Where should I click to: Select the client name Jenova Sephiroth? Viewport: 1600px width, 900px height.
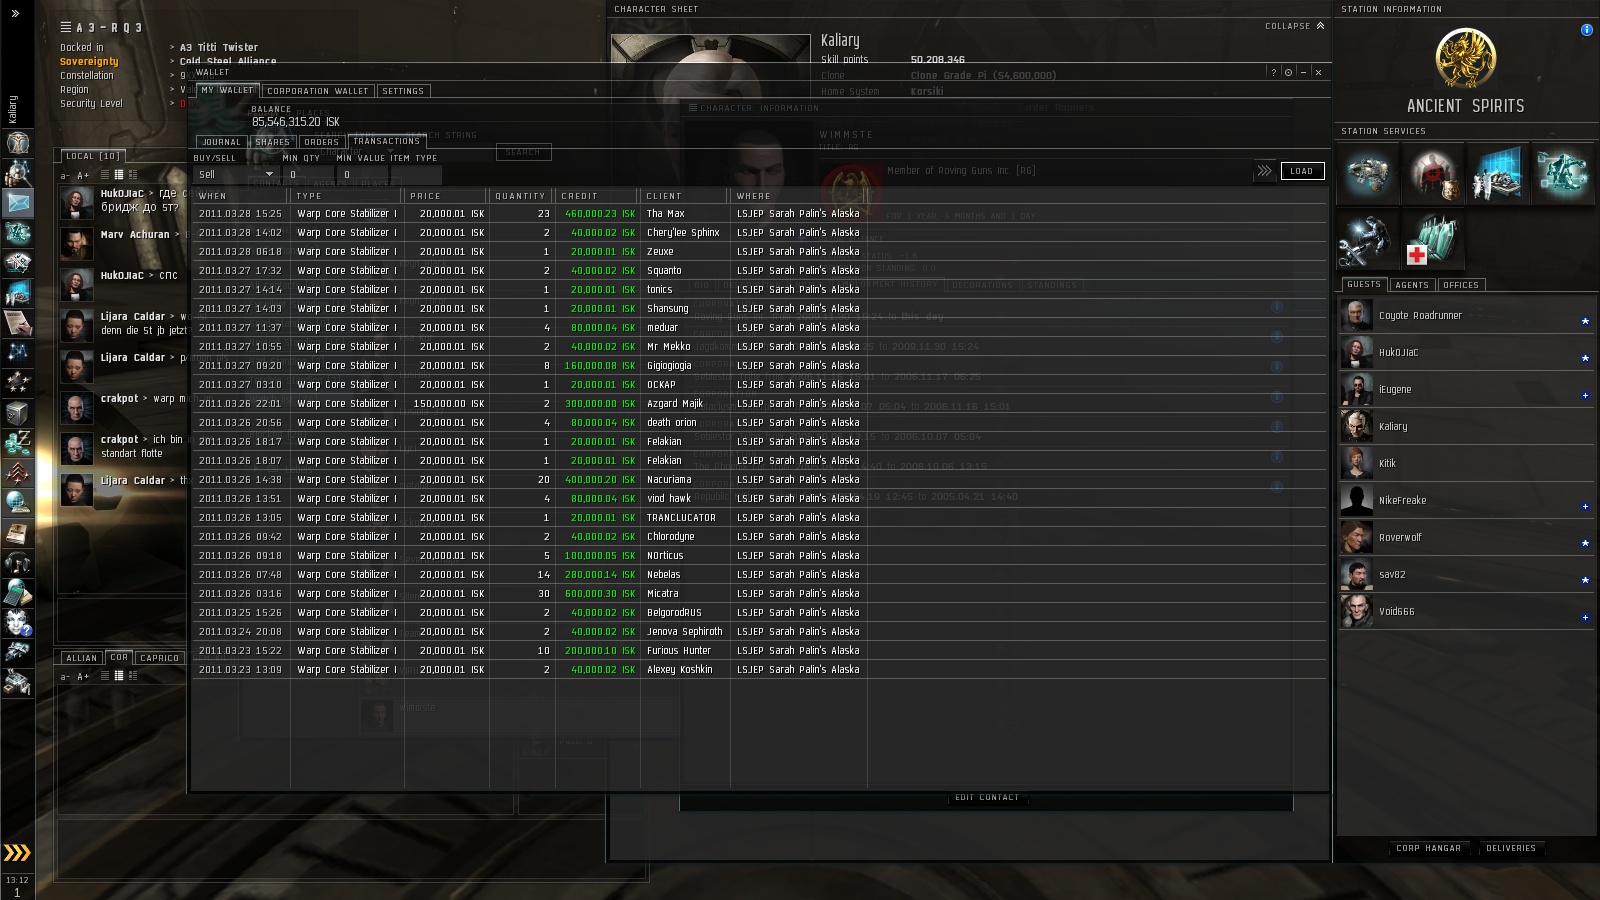(684, 632)
